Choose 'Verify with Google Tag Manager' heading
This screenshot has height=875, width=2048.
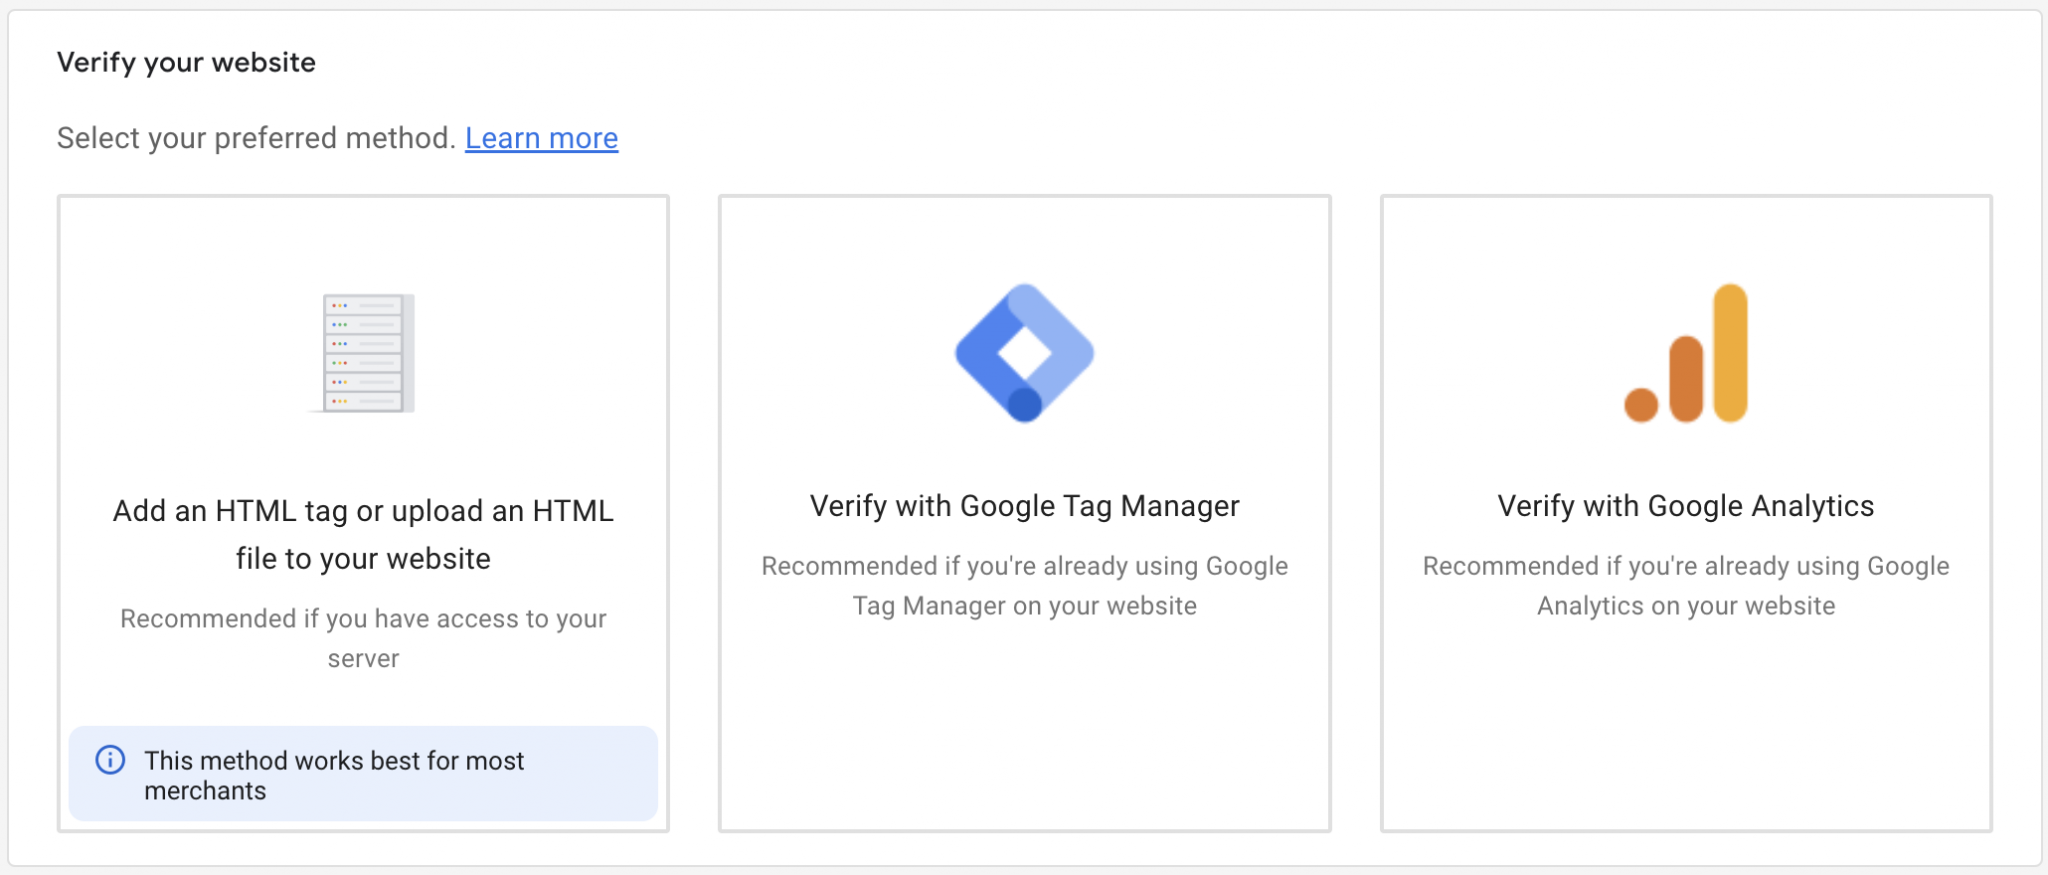[x=1024, y=506]
